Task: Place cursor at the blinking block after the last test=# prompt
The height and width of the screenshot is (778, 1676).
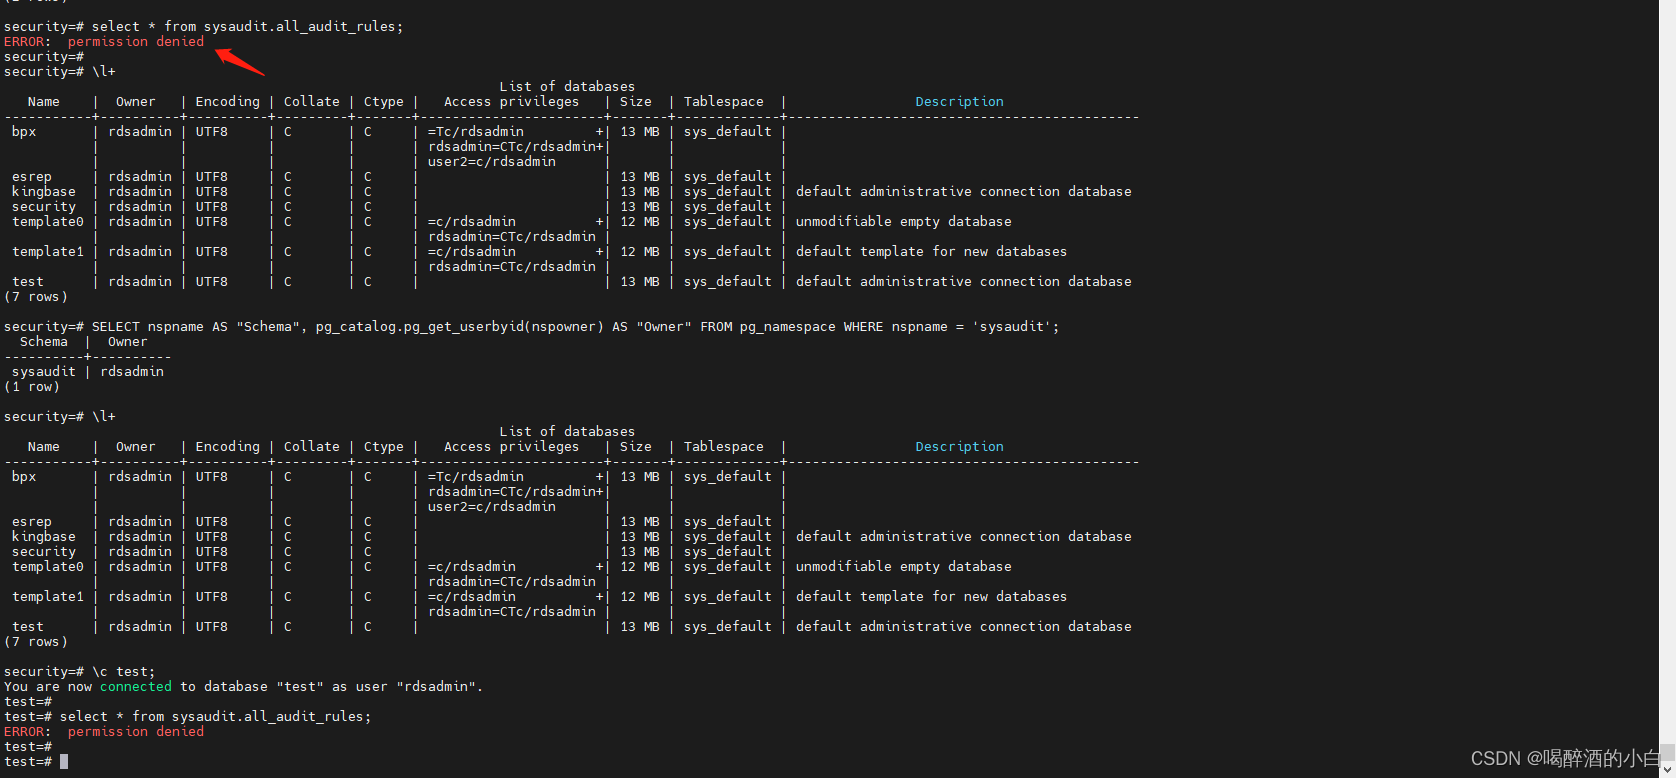Action: coord(64,762)
